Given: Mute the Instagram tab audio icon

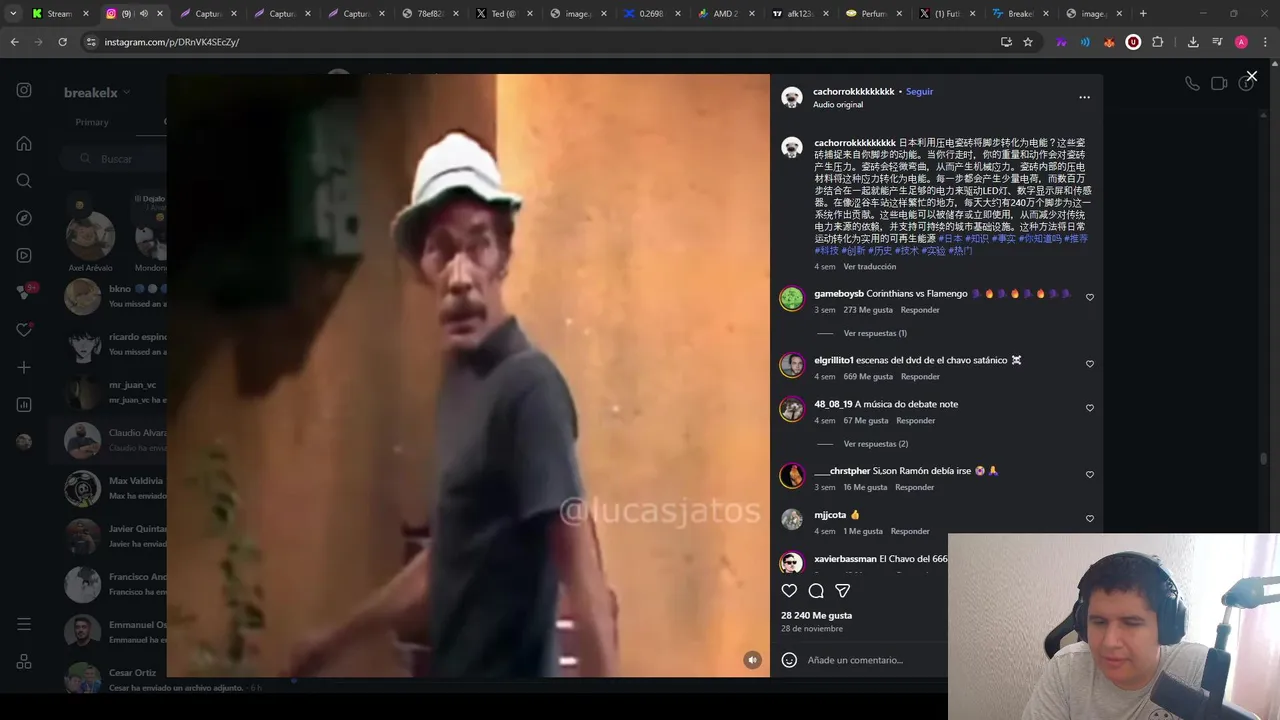Looking at the screenshot, I should coord(143,14).
